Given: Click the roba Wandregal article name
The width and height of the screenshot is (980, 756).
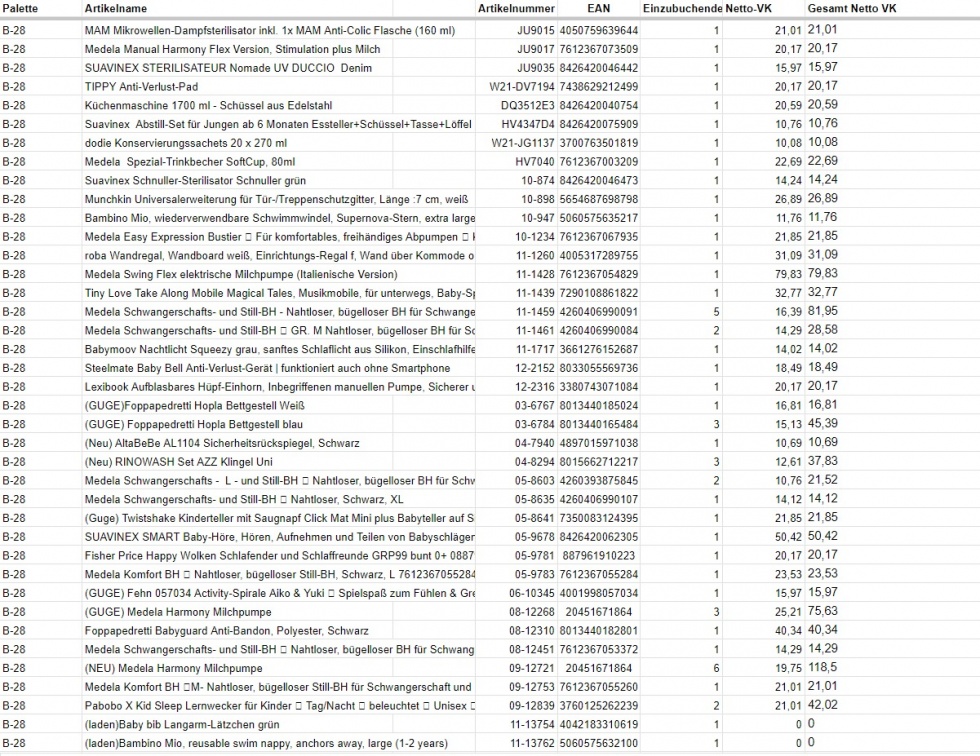Looking at the screenshot, I should coord(280,255).
